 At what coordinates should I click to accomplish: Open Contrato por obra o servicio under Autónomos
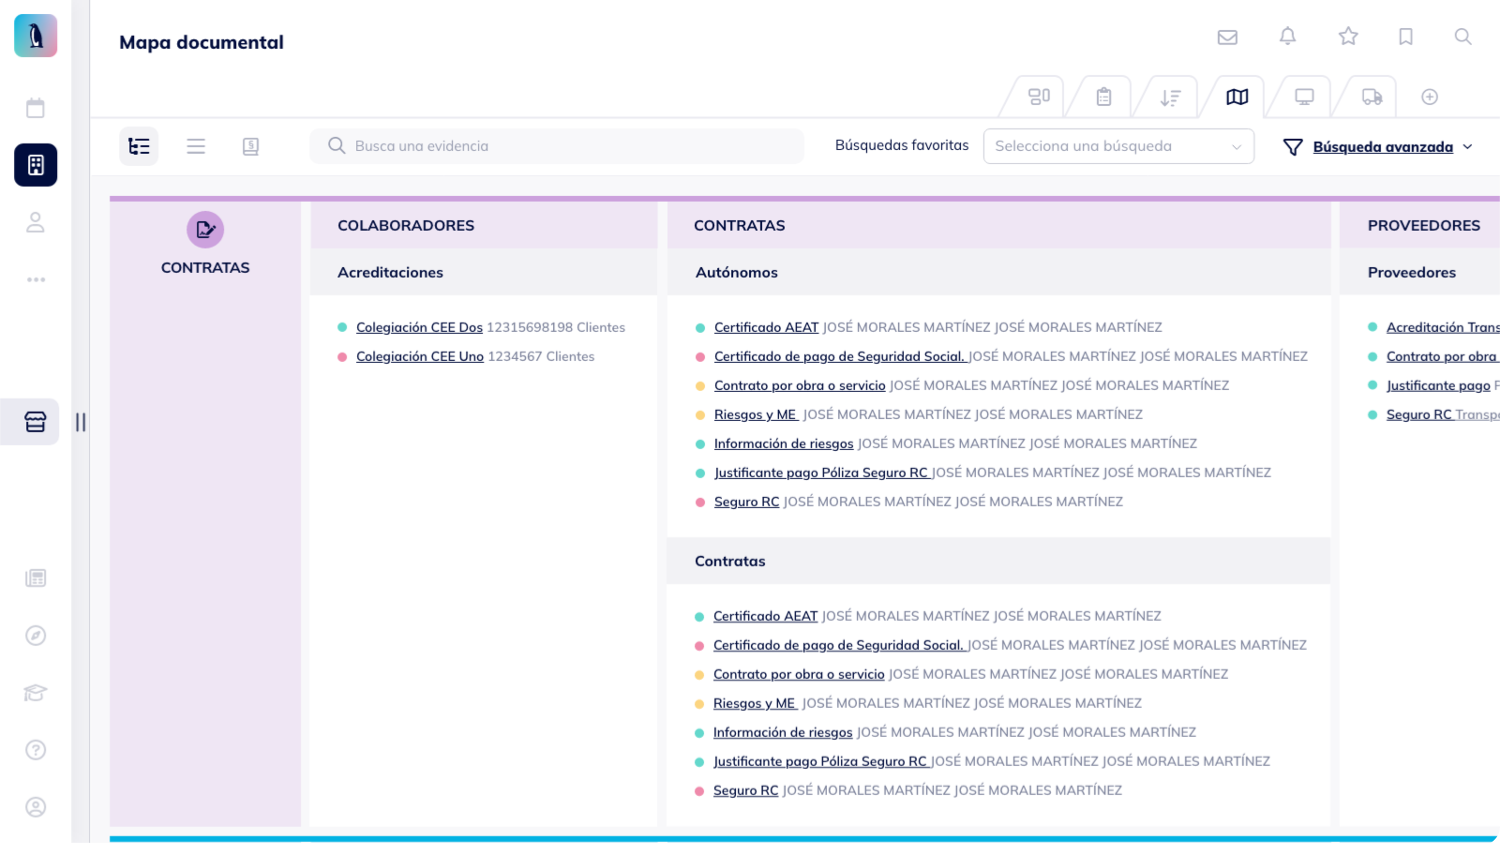[800, 385]
